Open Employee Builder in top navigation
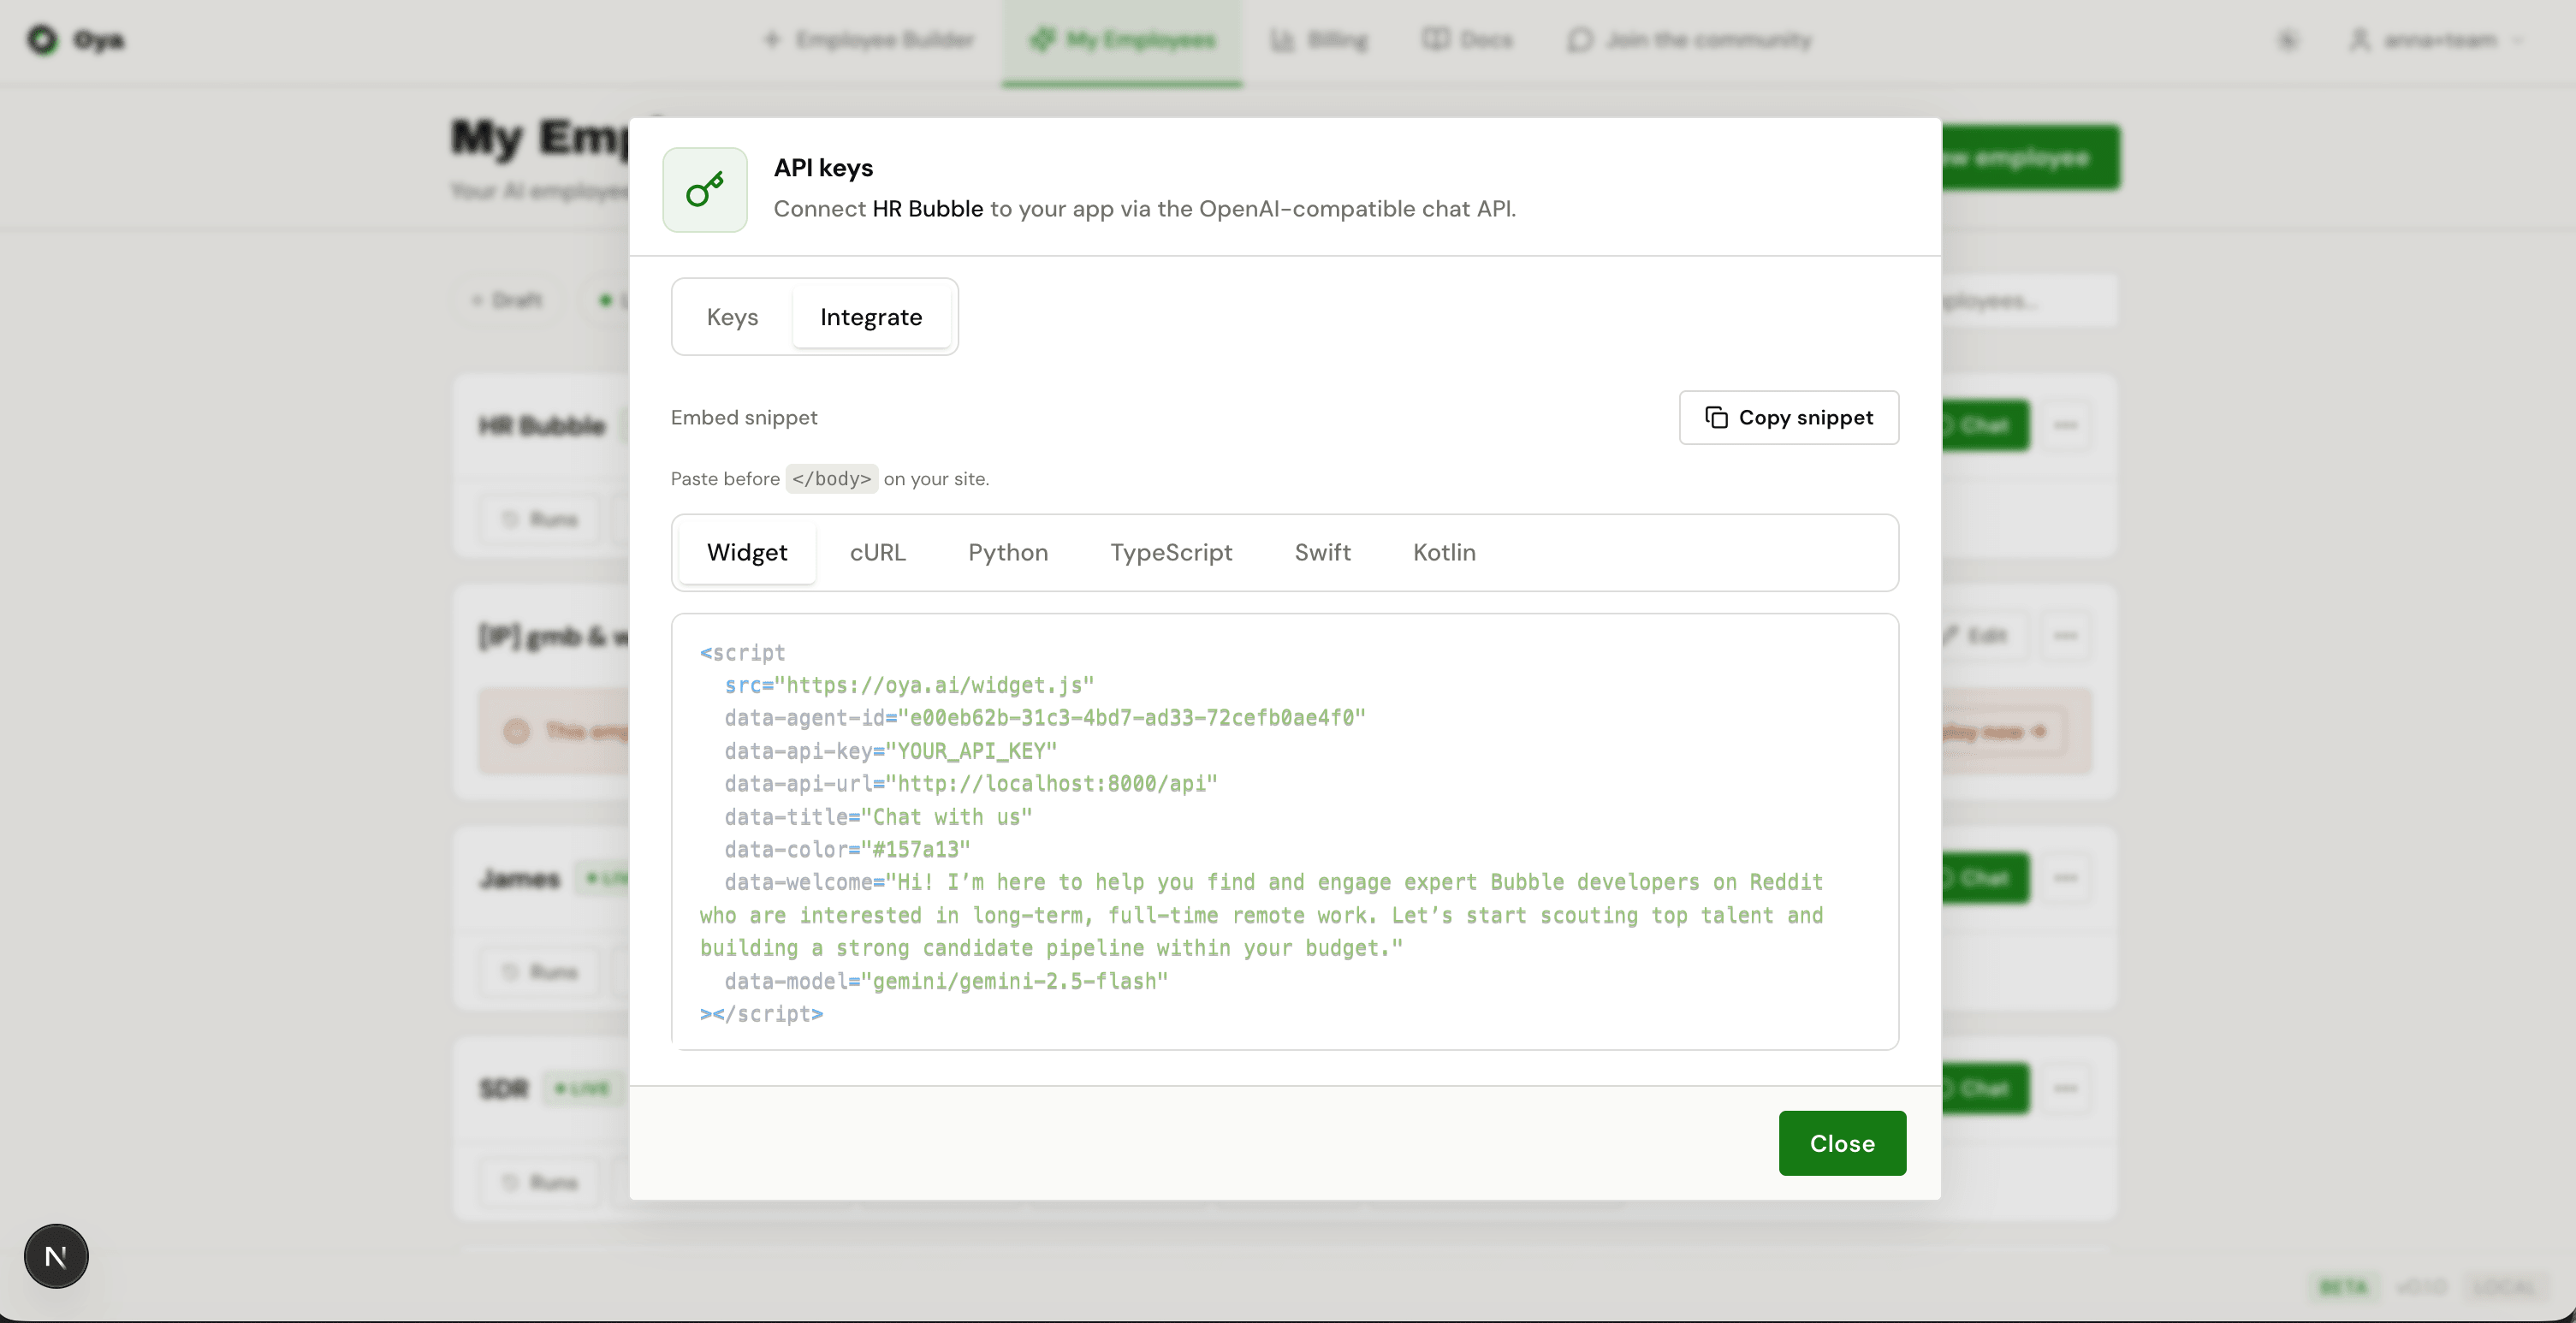This screenshot has width=2576, height=1323. click(x=868, y=40)
